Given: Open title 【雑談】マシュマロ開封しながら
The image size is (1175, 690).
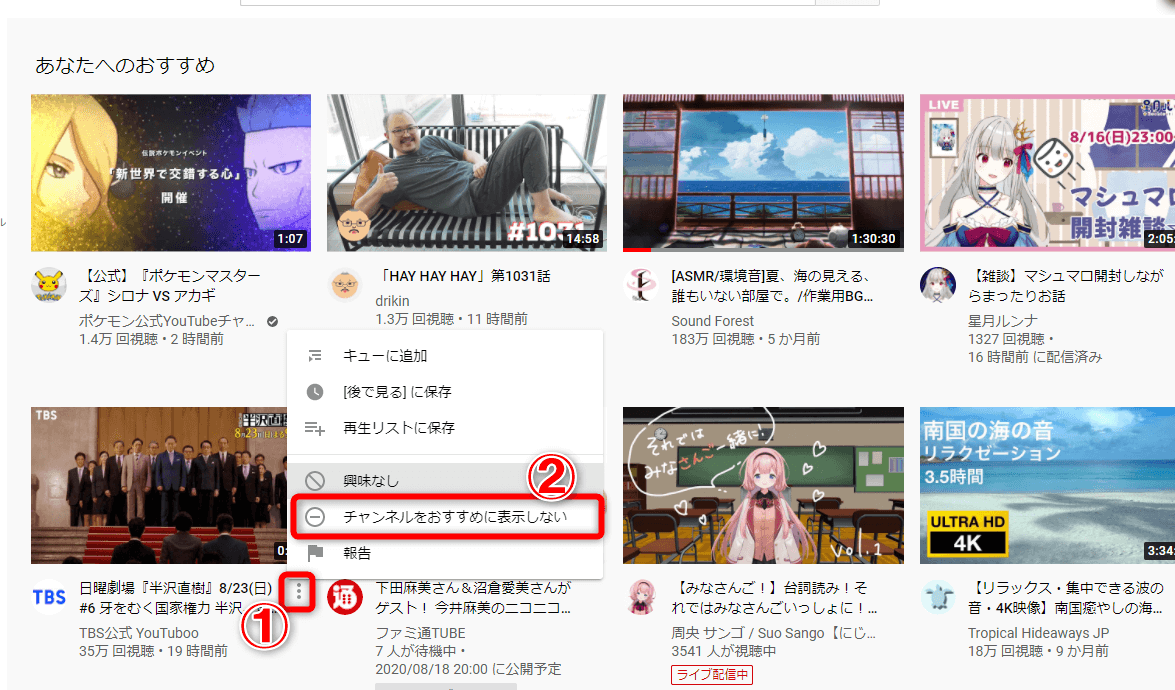Looking at the screenshot, I should [x=1066, y=286].
